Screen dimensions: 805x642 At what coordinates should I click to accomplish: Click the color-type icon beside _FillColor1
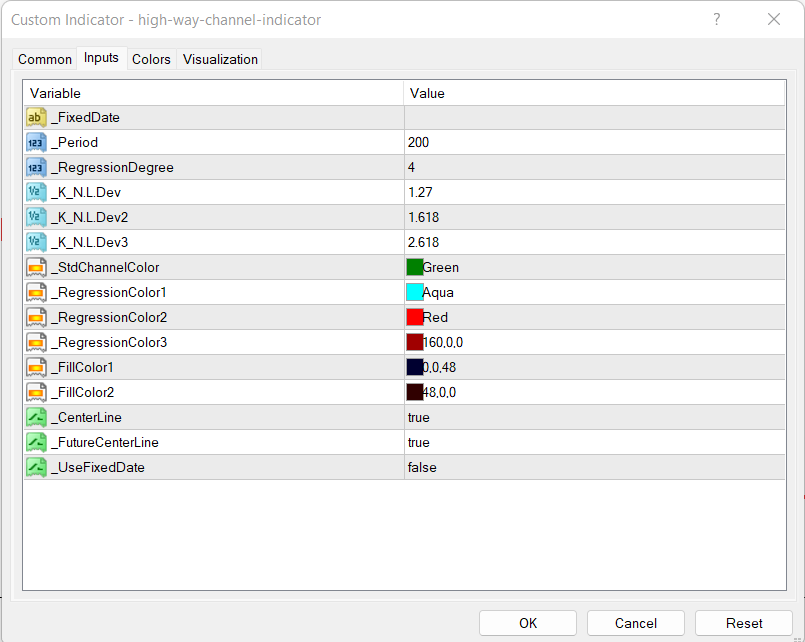[x=36, y=368]
